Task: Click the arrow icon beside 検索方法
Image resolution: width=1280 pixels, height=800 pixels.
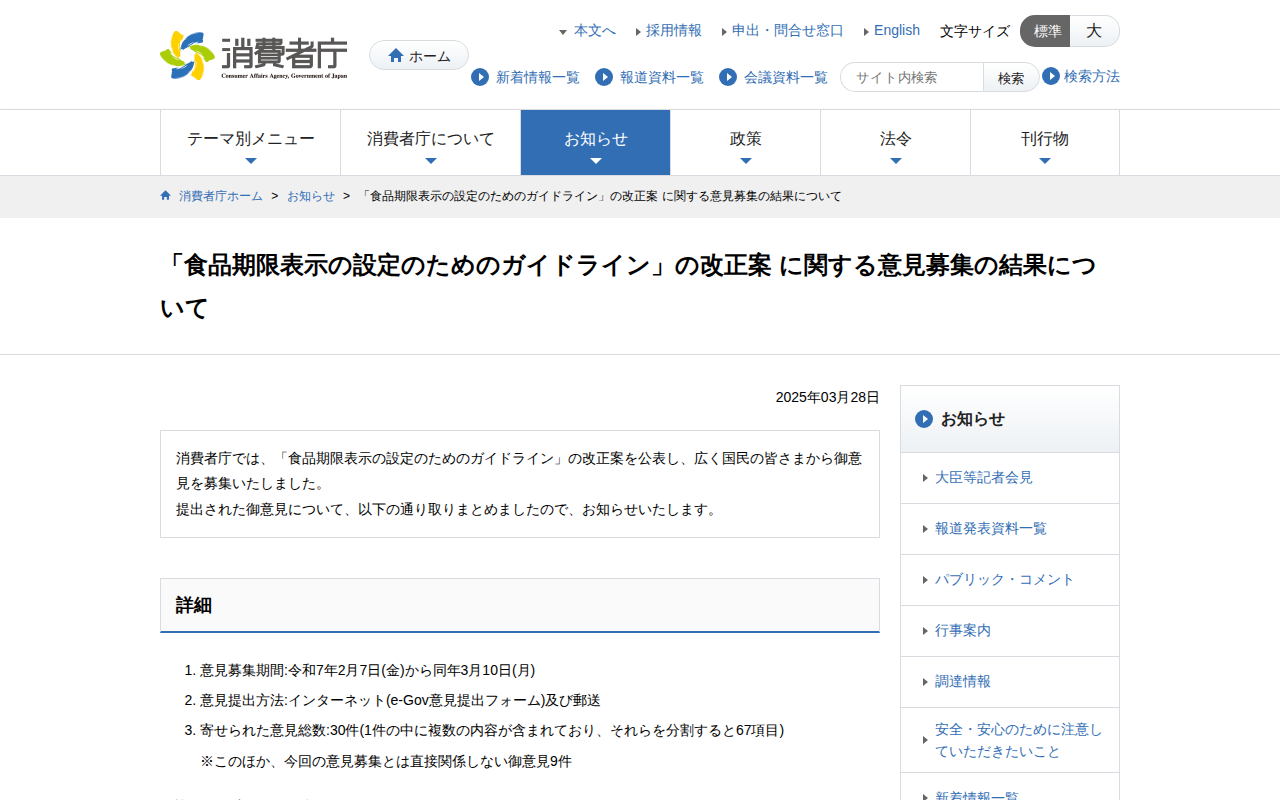Action: 1051,76
